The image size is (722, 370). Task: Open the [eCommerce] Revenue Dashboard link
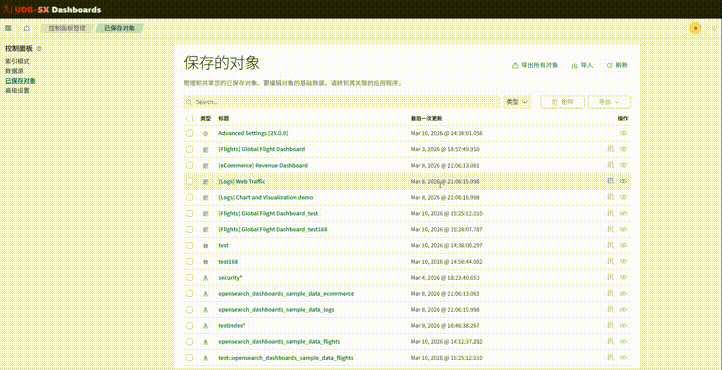pyautogui.click(x=263, y=165)
